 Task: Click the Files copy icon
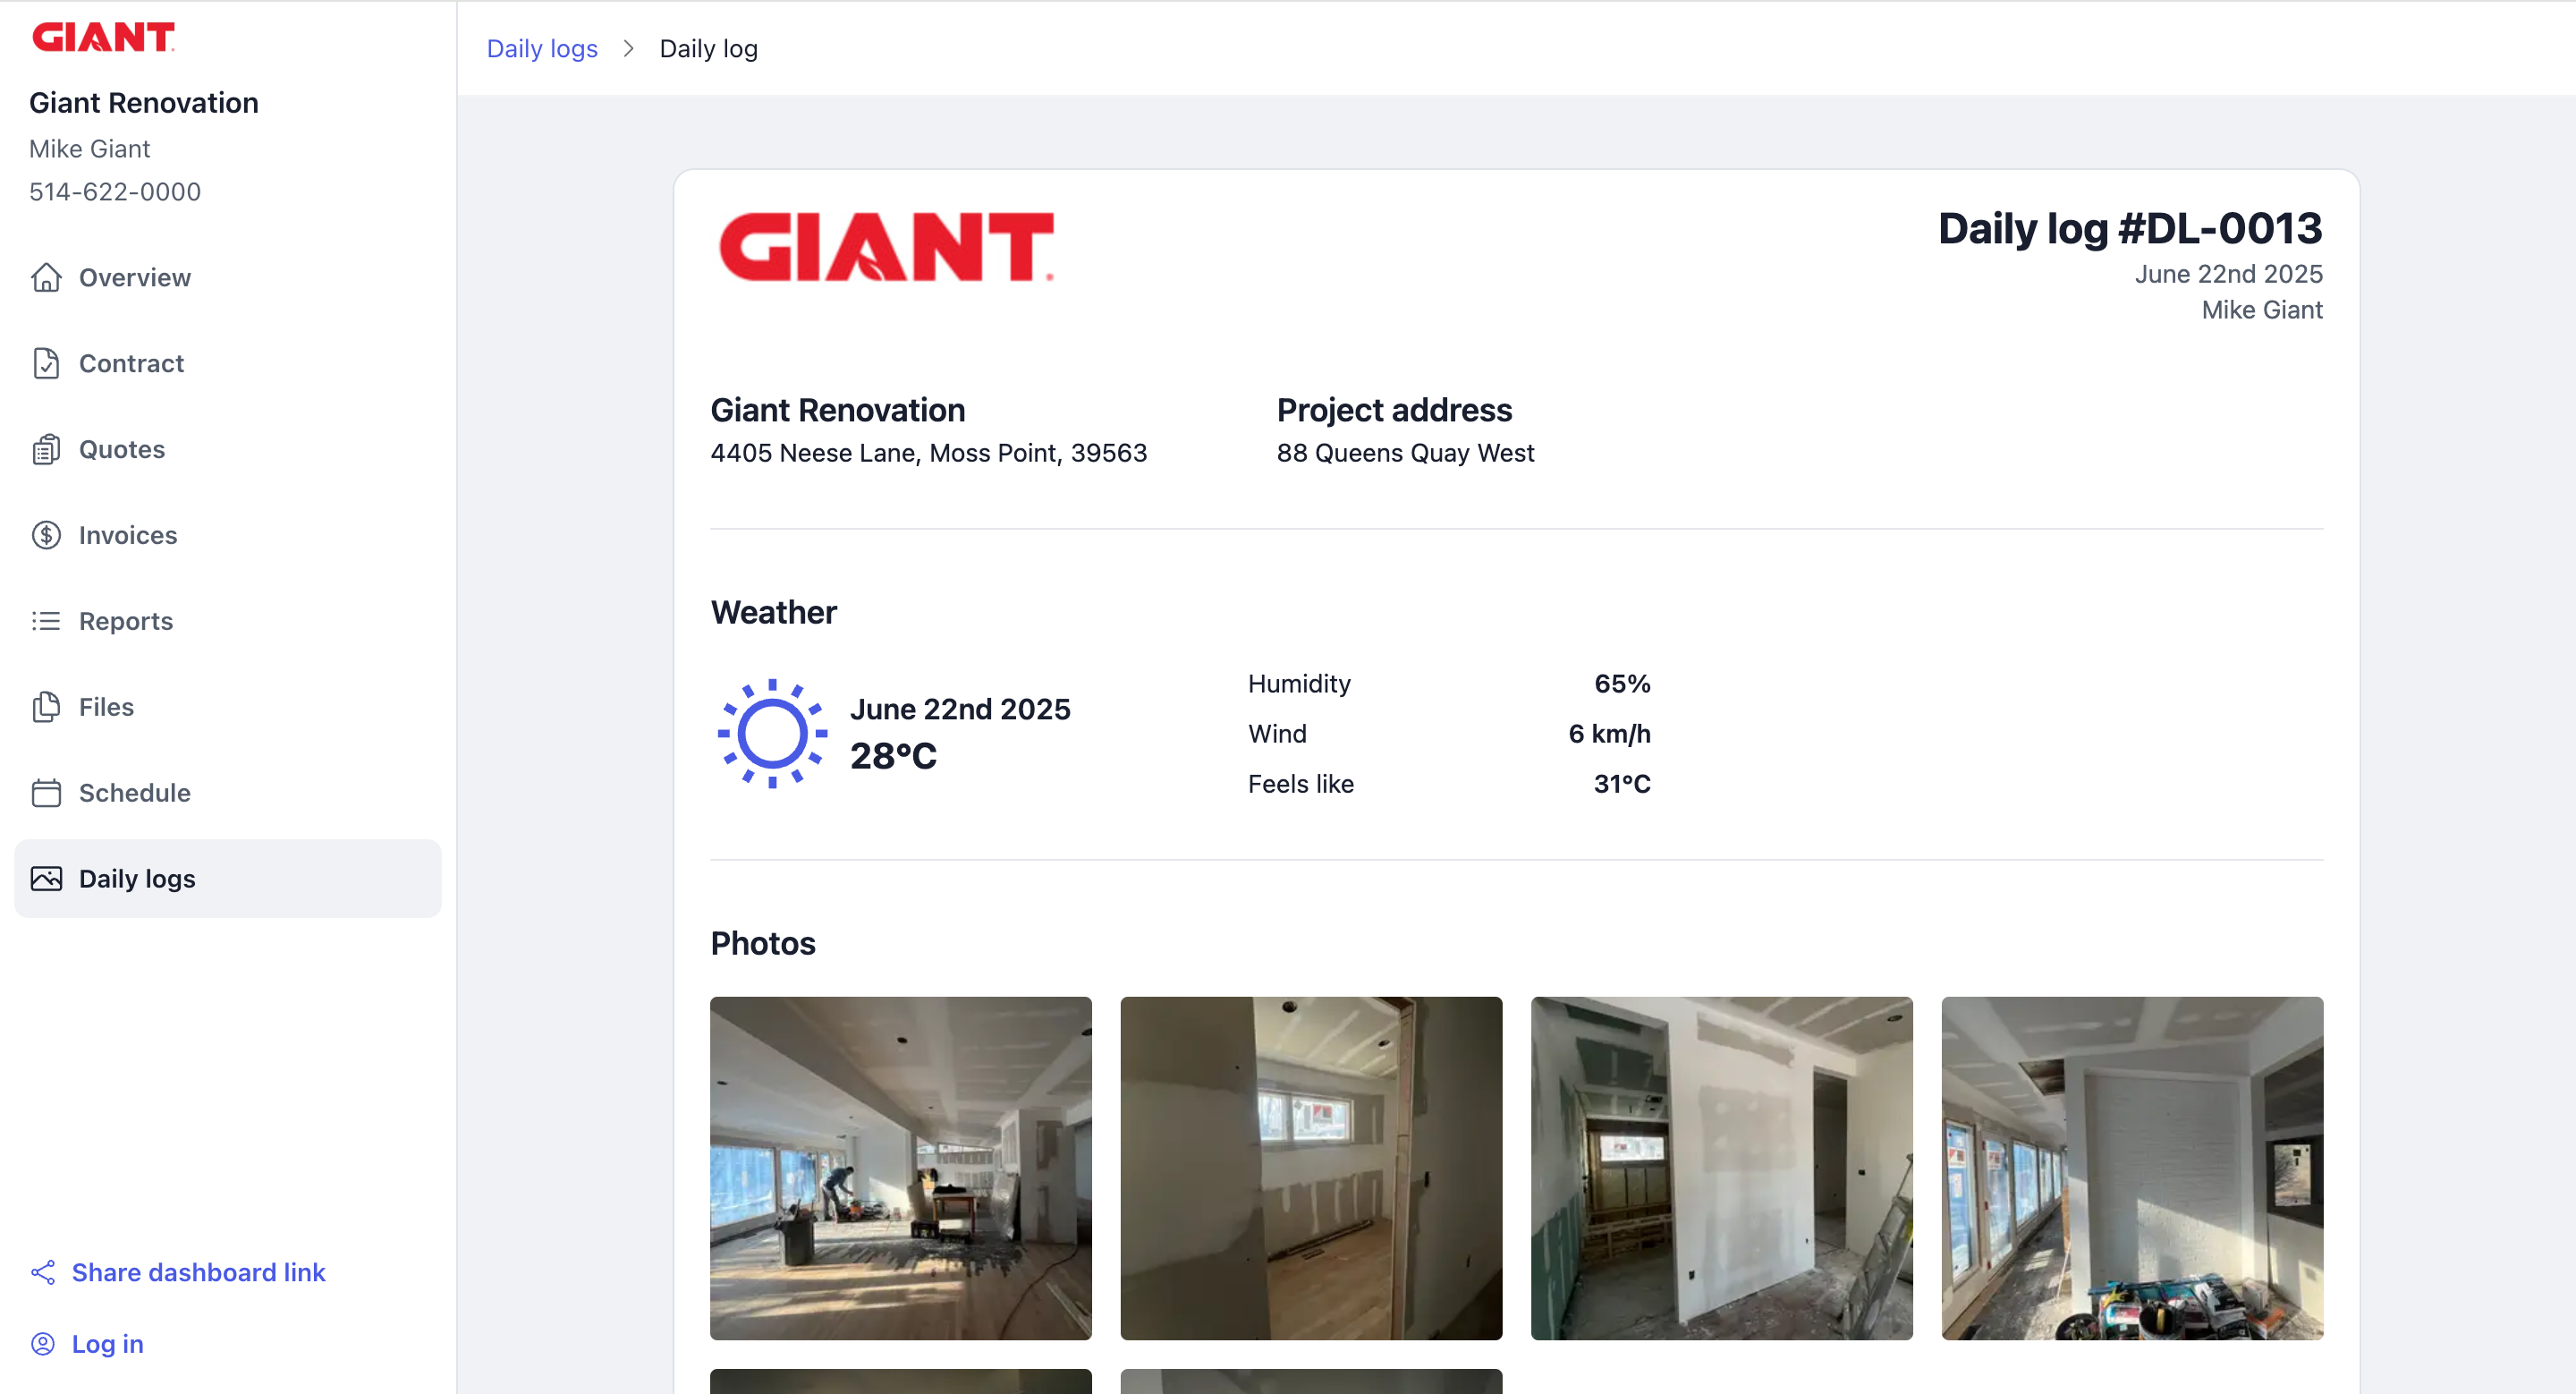46,707
